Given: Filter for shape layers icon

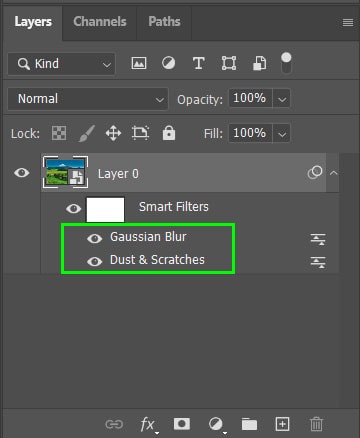Looking at the screenshot, I should pyautogui.click(x=229, y=63).
